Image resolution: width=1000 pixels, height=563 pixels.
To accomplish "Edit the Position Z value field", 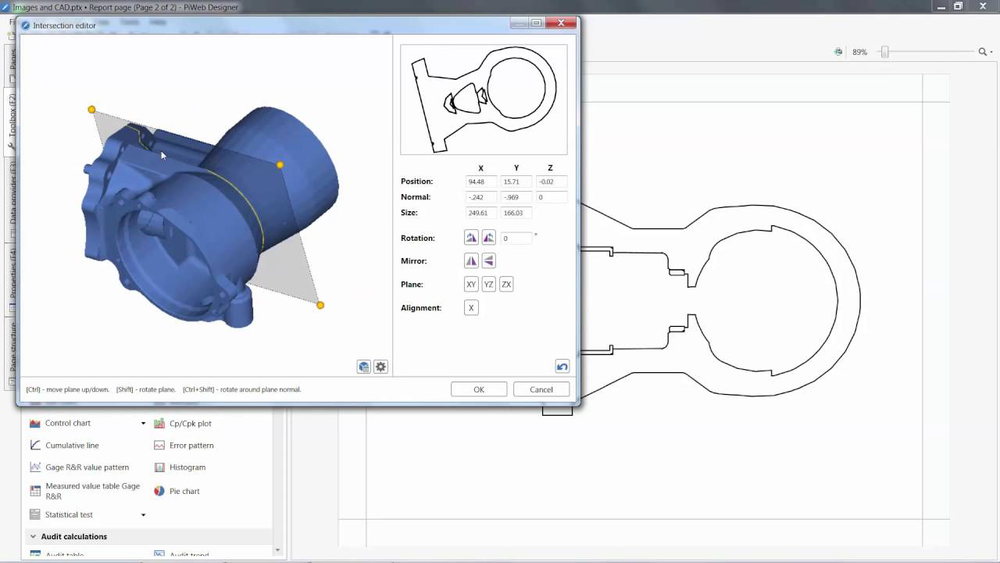I will pos(552,182).
